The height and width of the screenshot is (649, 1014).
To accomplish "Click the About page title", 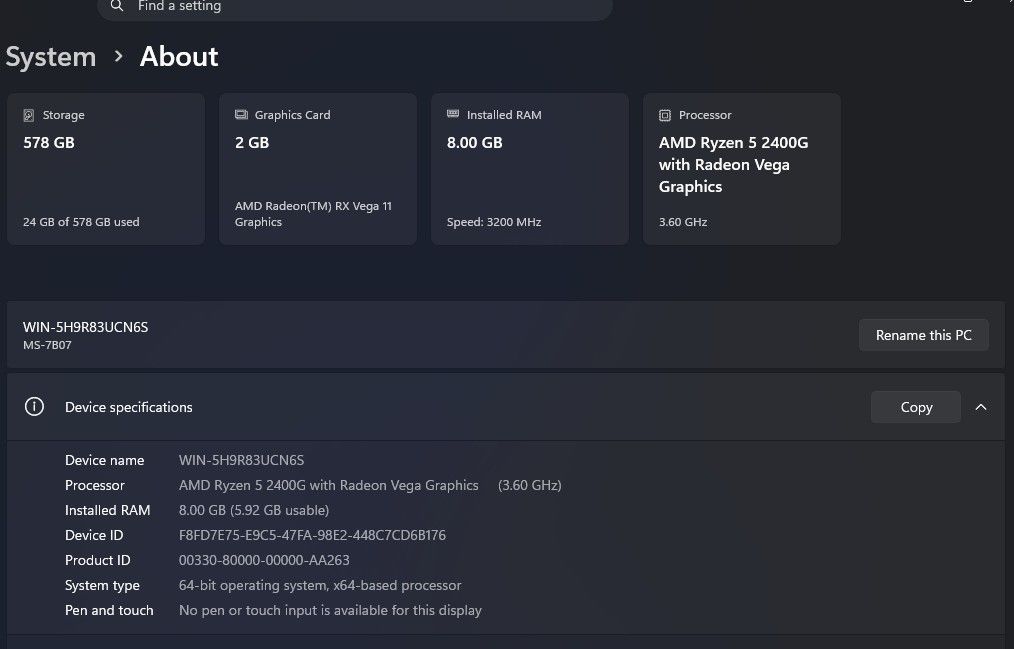I will pyautogui.click(x=179, y=57).
